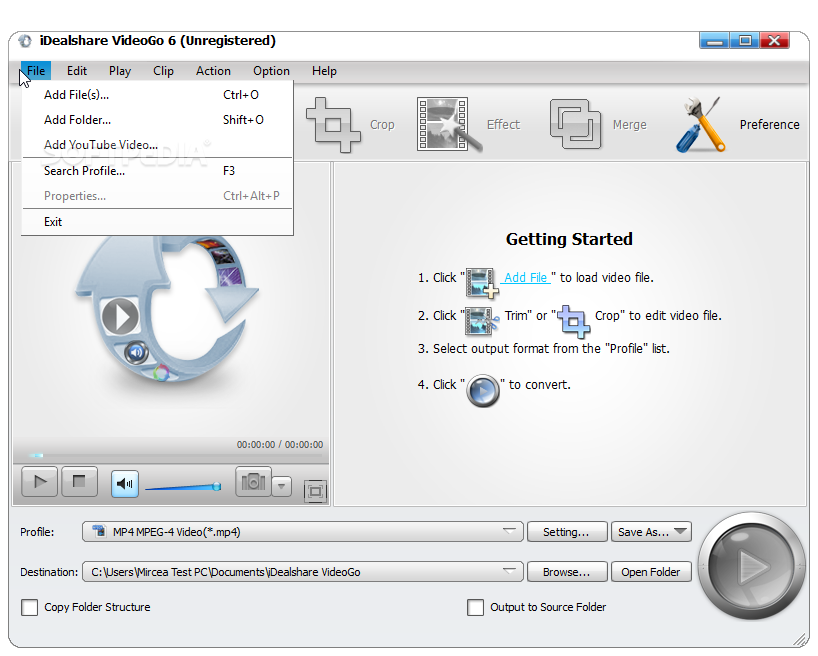Play the video preview
Viewport: 818px width, 656px height.
[x=39, y=482]
